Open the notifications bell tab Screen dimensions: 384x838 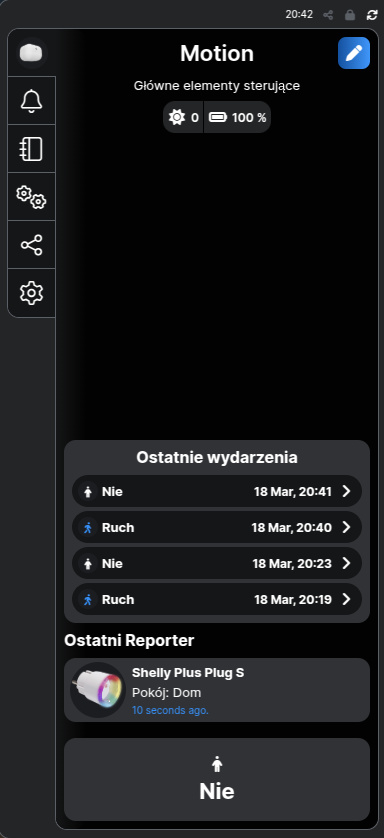pyautogui.click(x=32, y=100)
